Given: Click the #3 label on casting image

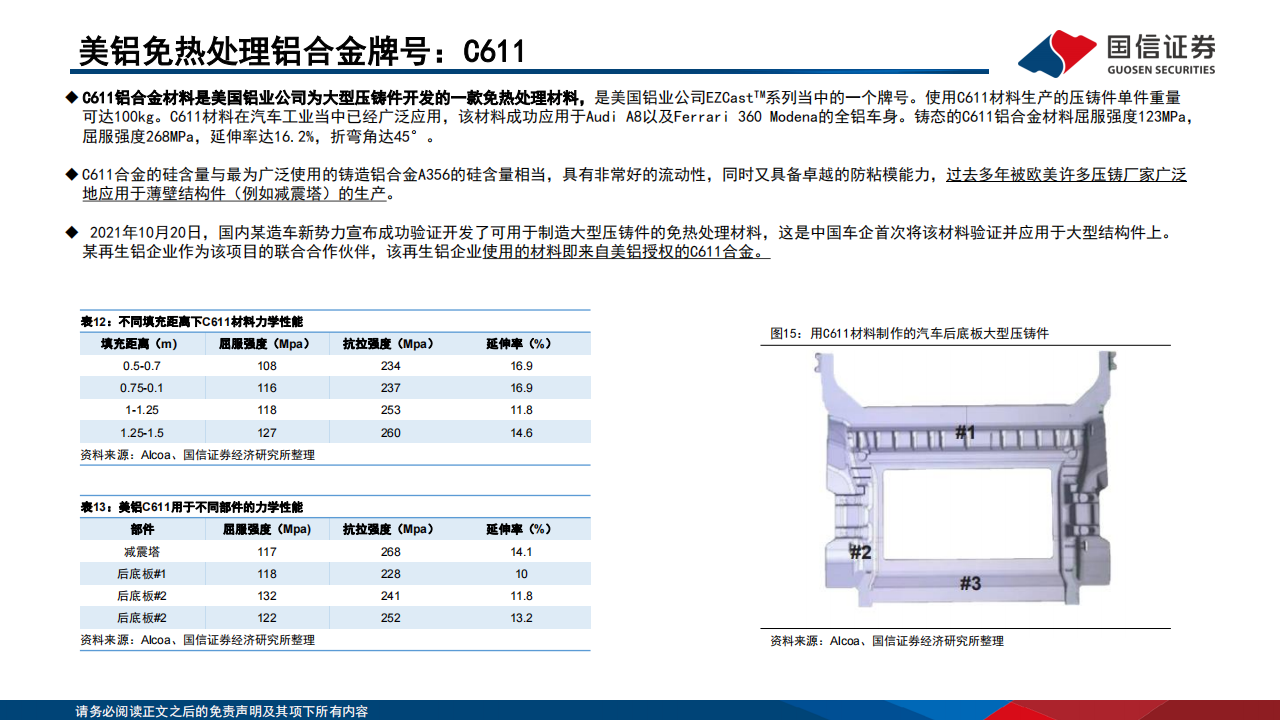Looking at the screenshot, I should [970, 583].
